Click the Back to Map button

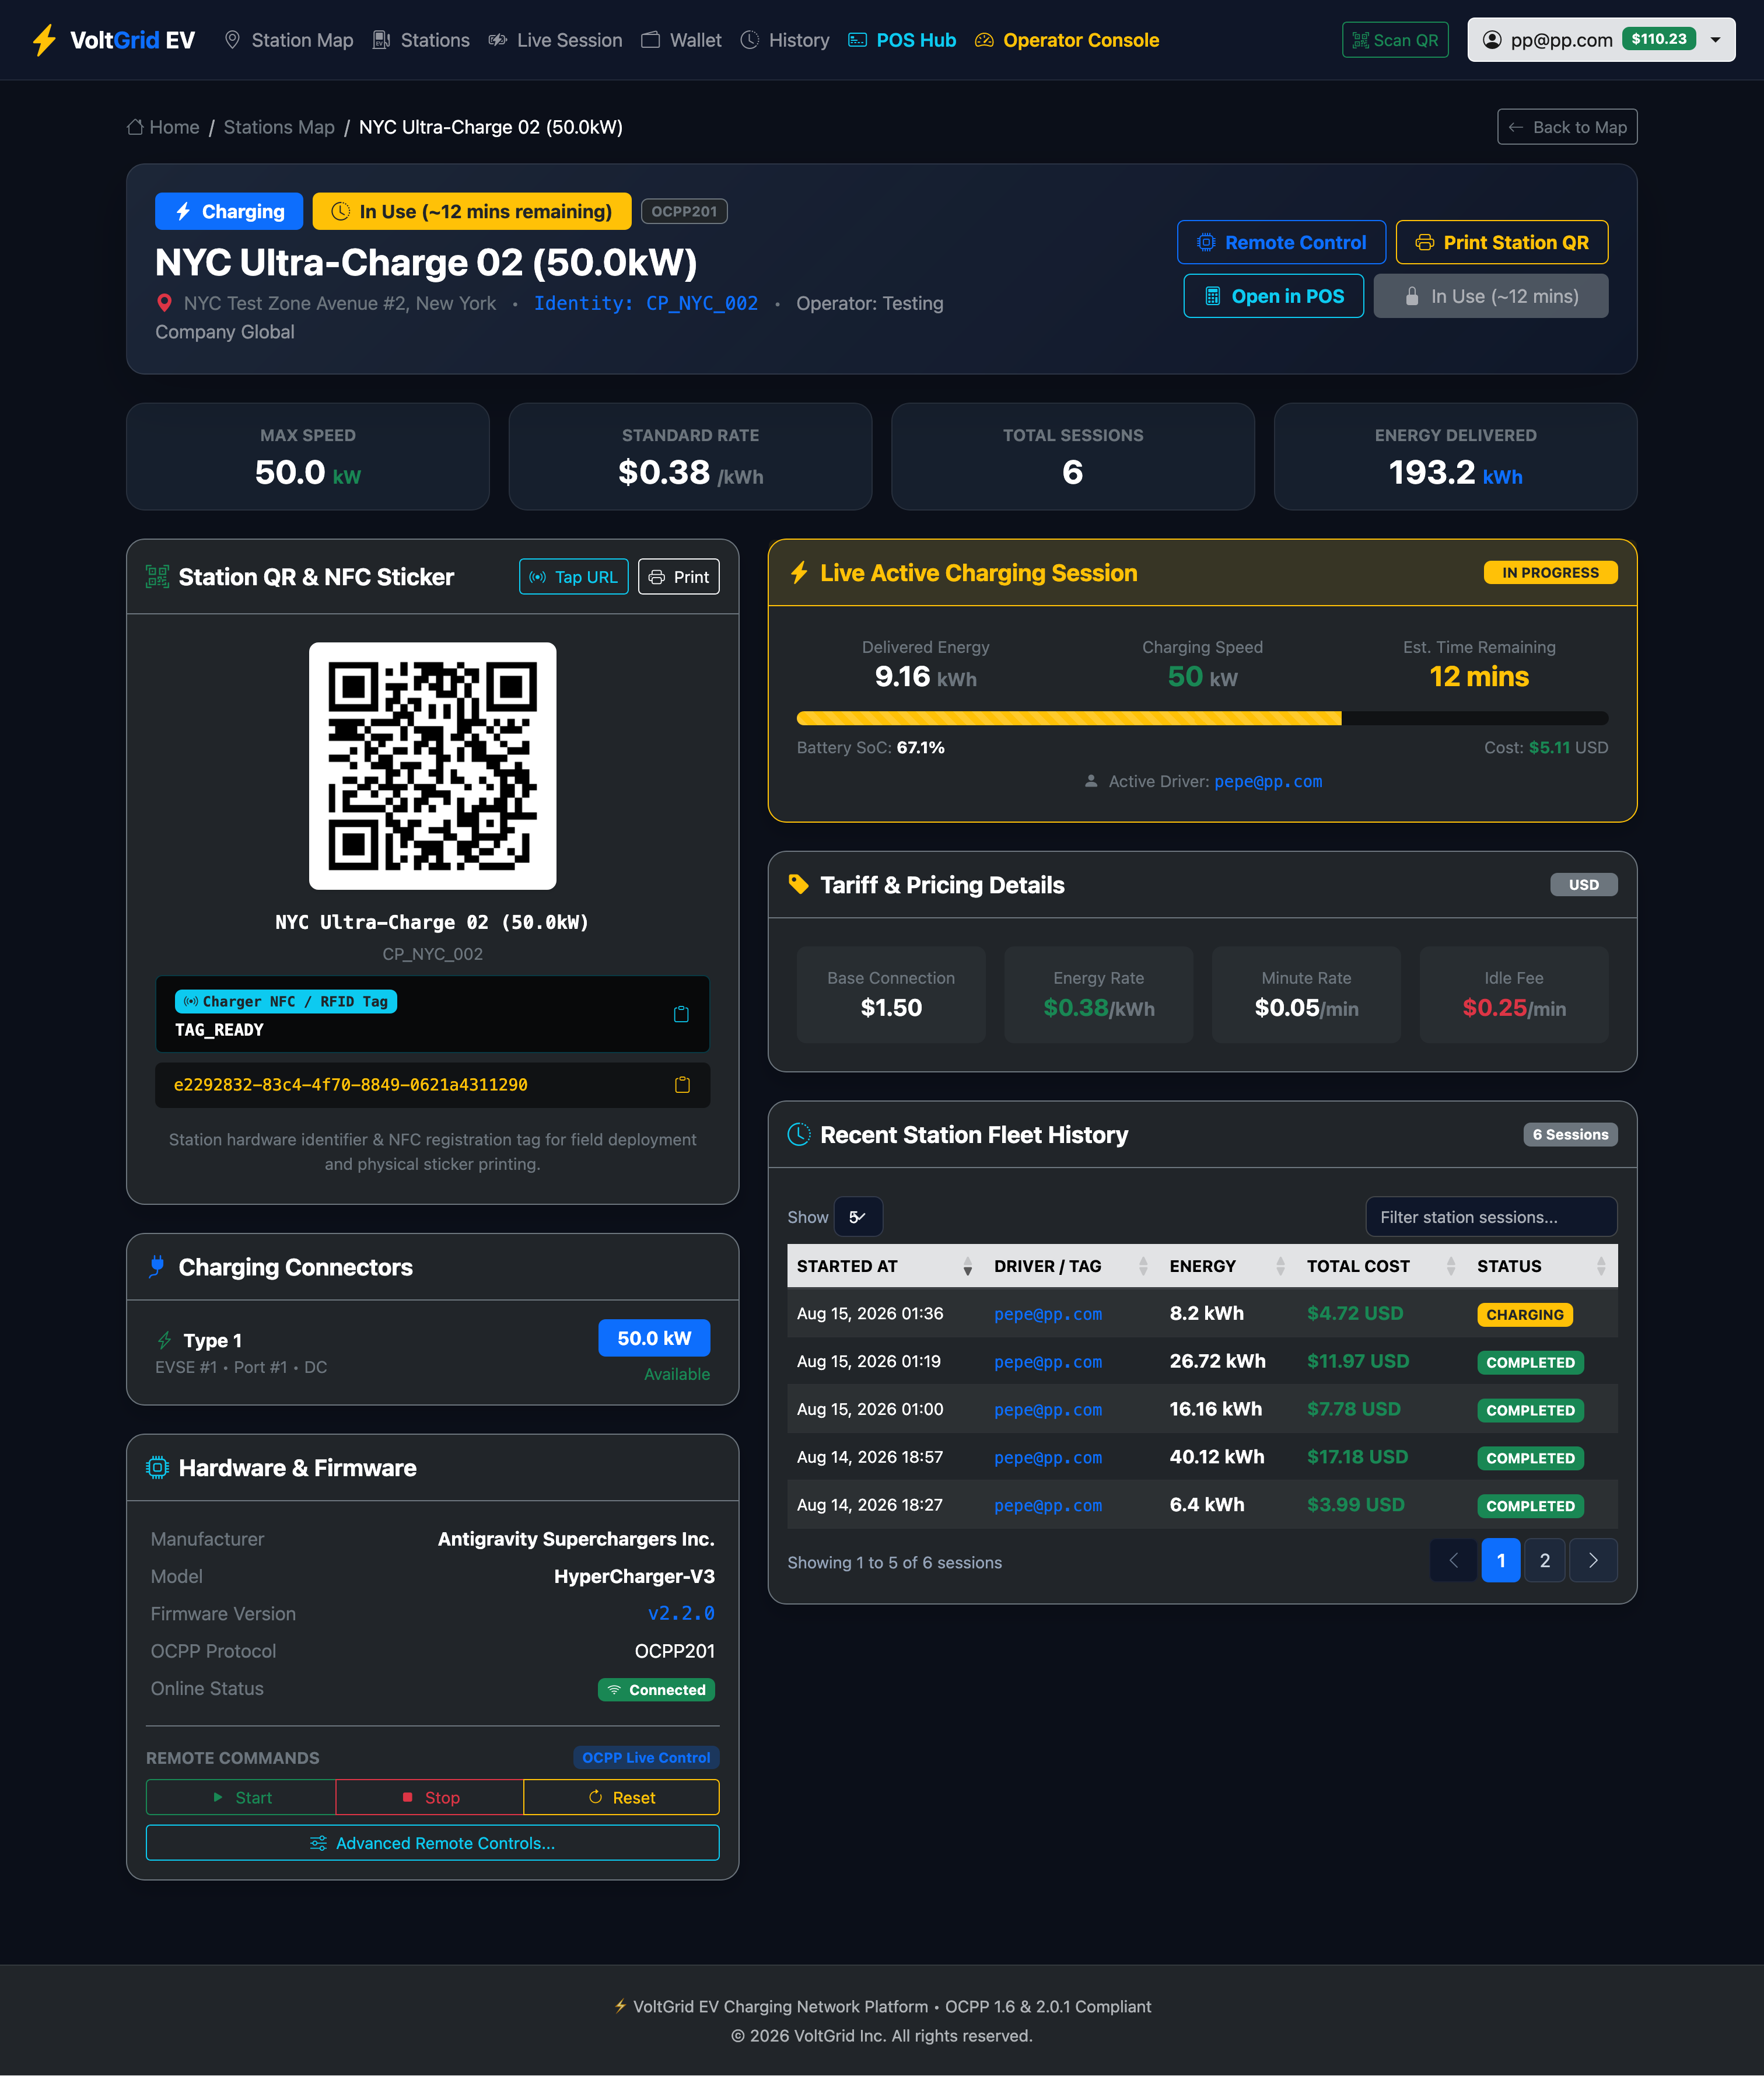[1567, 127]
